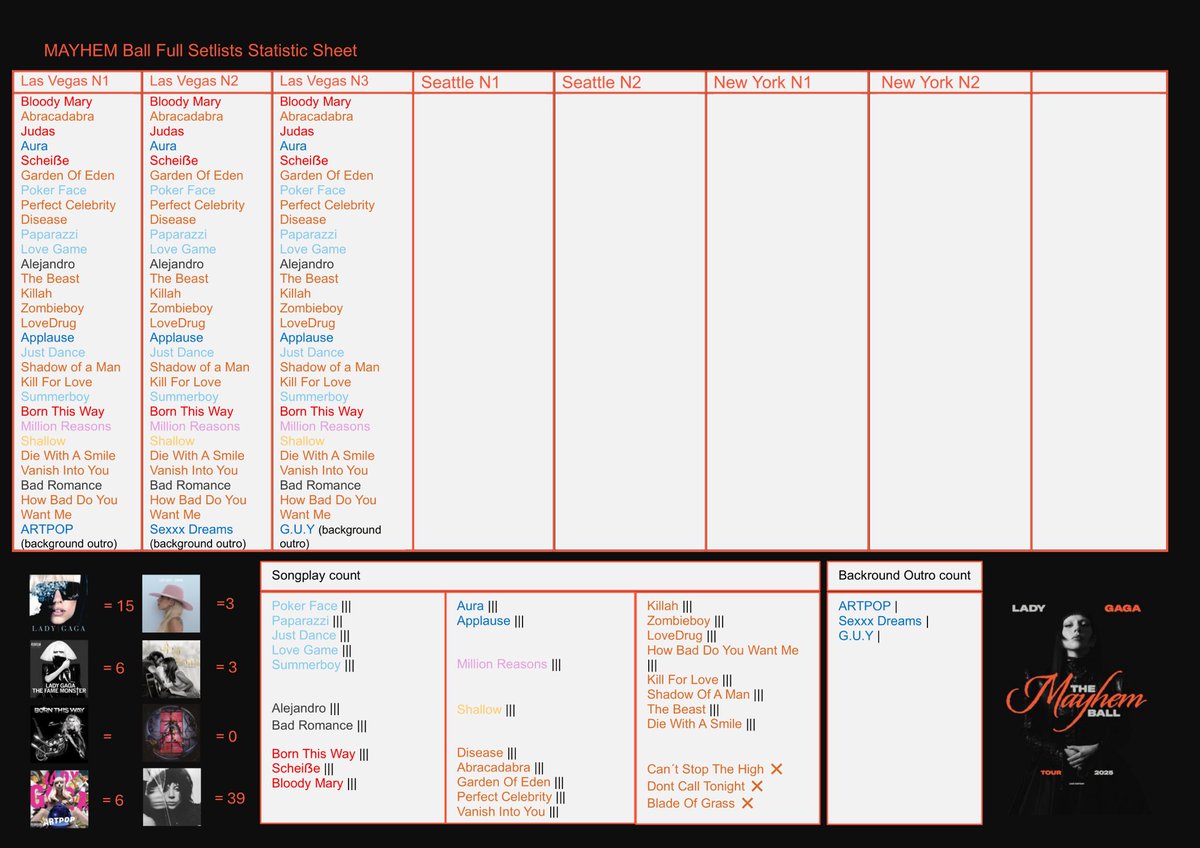Click The Fame Monster album cover
Screen dimensions: 1200x848
(58, 669)
